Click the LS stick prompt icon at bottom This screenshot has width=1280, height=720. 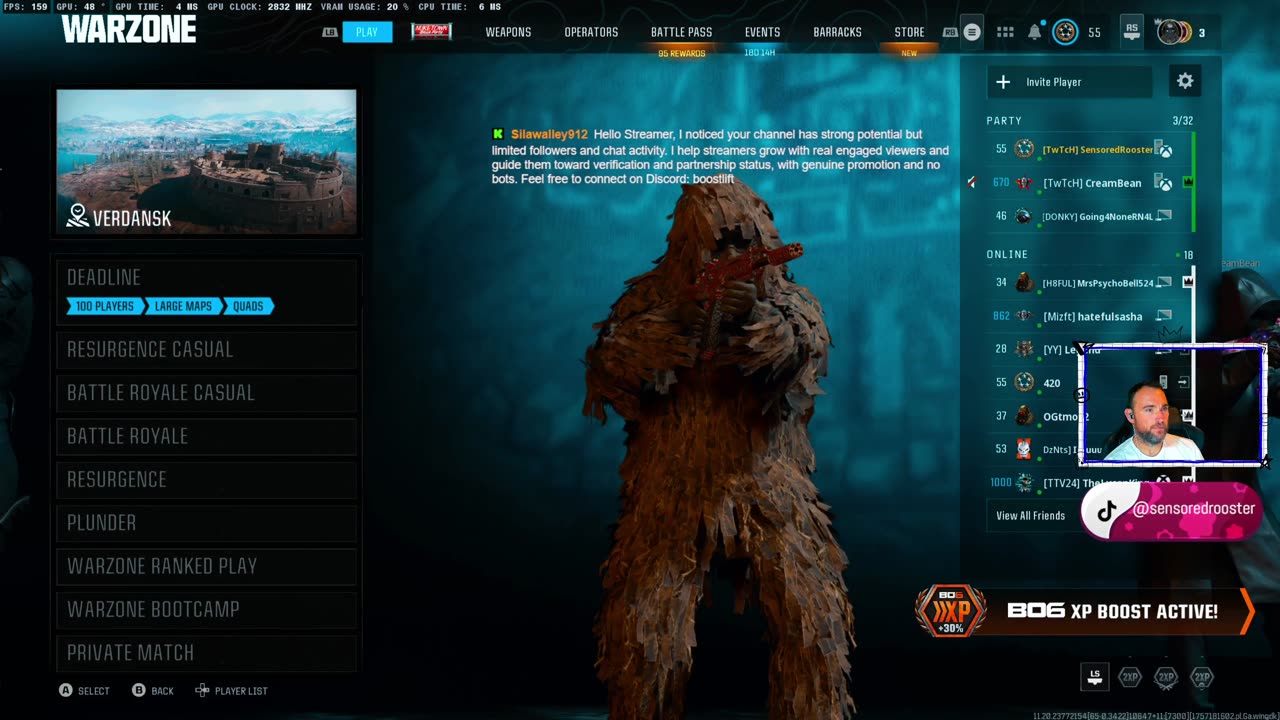point(1095,677)
